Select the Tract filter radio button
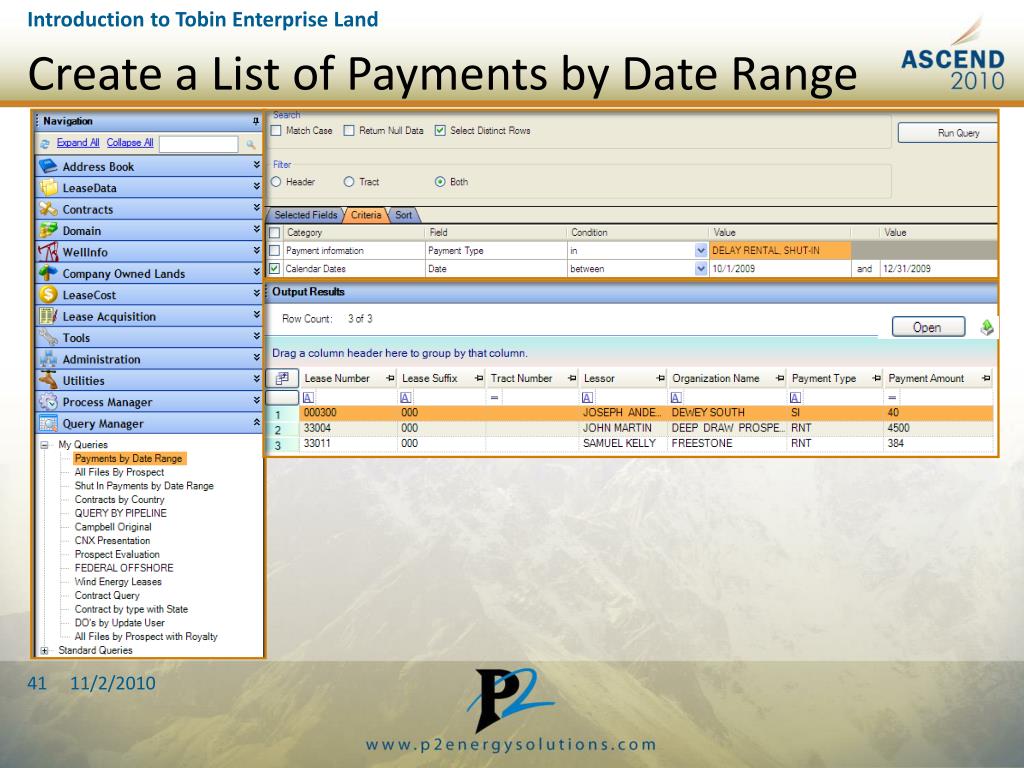The image size is (1024, 768). pos(349,182)
